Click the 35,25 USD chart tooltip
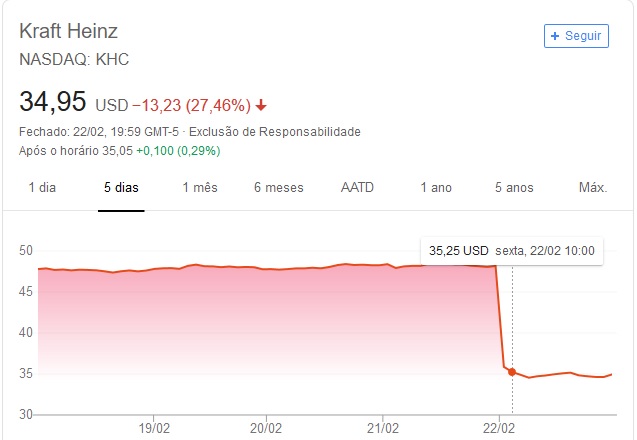 [x=512, y=250]
